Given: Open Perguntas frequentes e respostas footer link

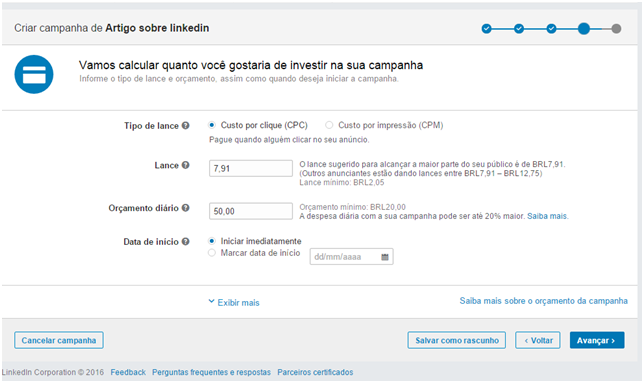Looking at the screenshot, I should (212, 372).
